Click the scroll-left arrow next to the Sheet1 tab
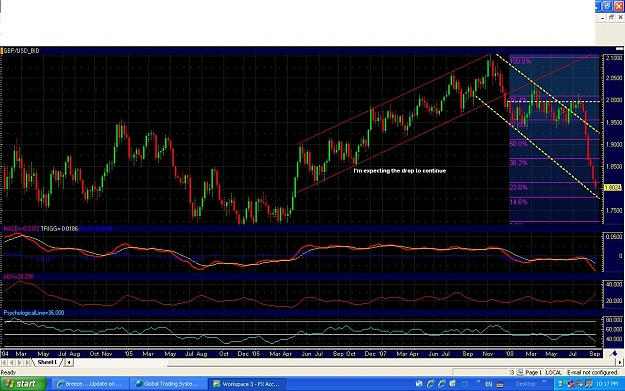The height and width of the screenshot is (391, 625). pos(69,362)
